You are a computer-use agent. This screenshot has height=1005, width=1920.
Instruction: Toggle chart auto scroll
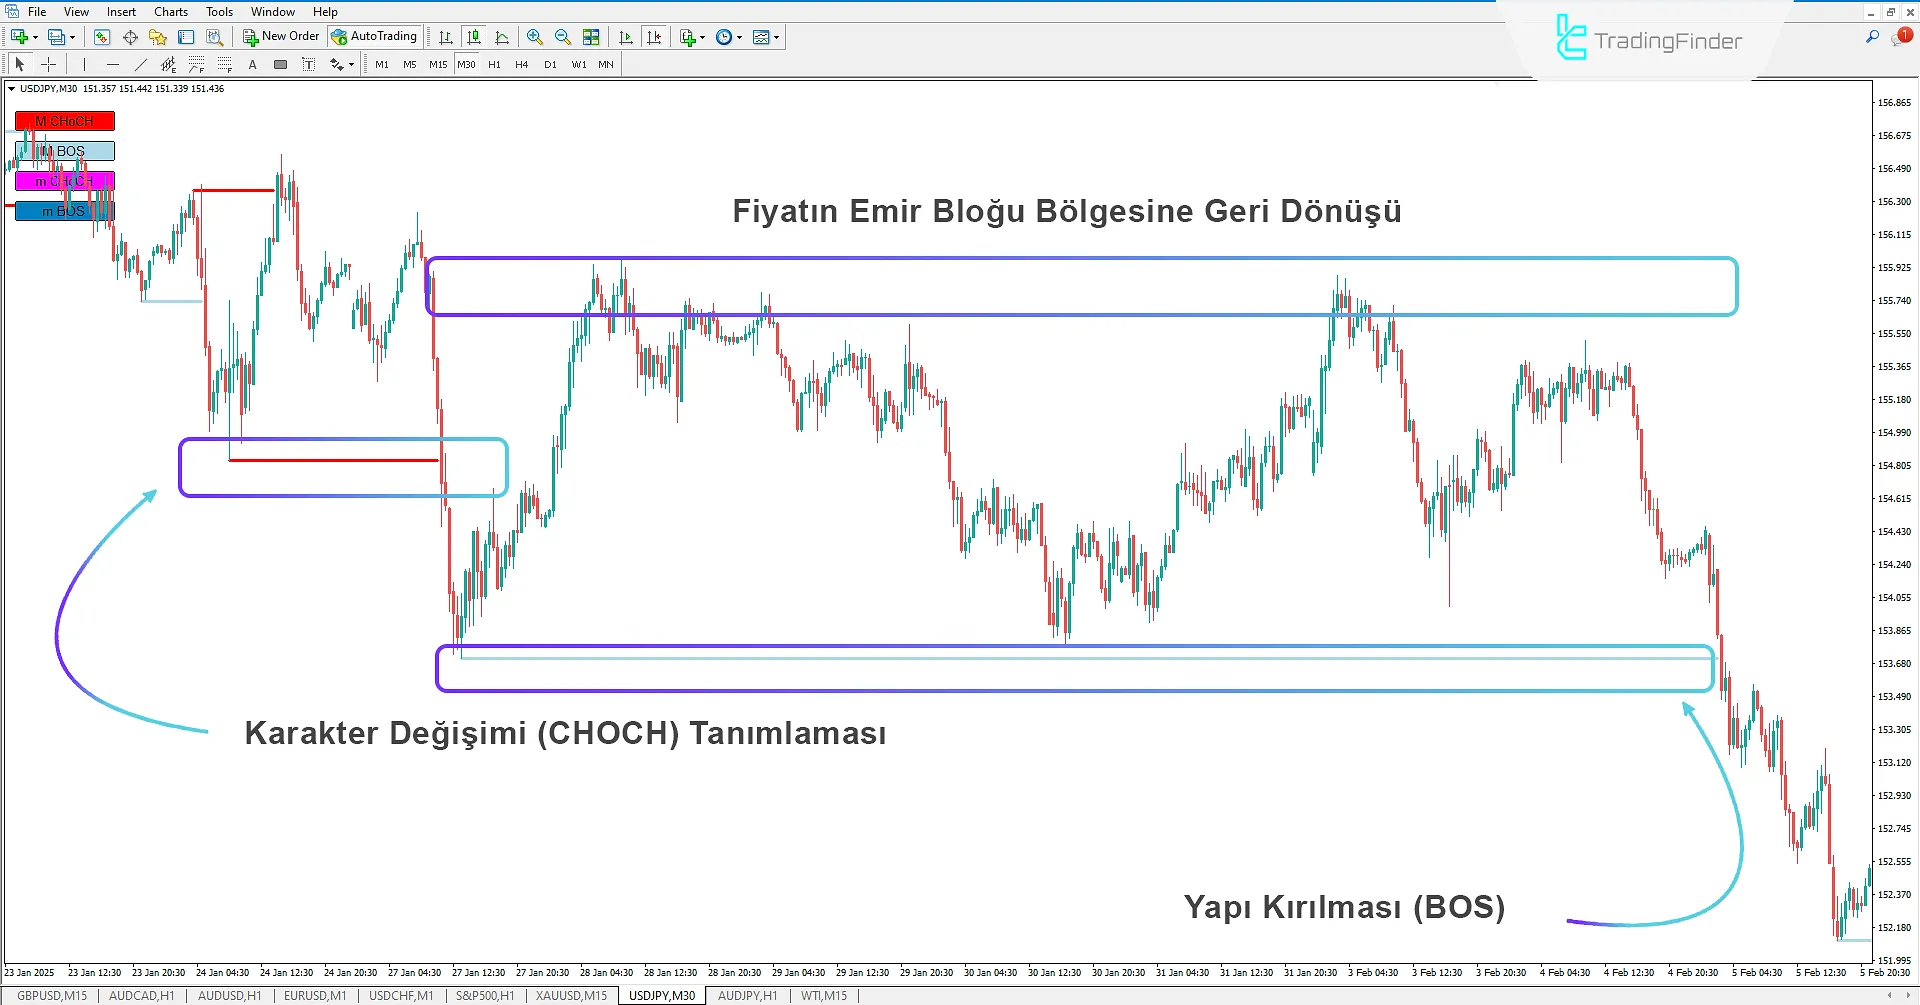[625, 37]
